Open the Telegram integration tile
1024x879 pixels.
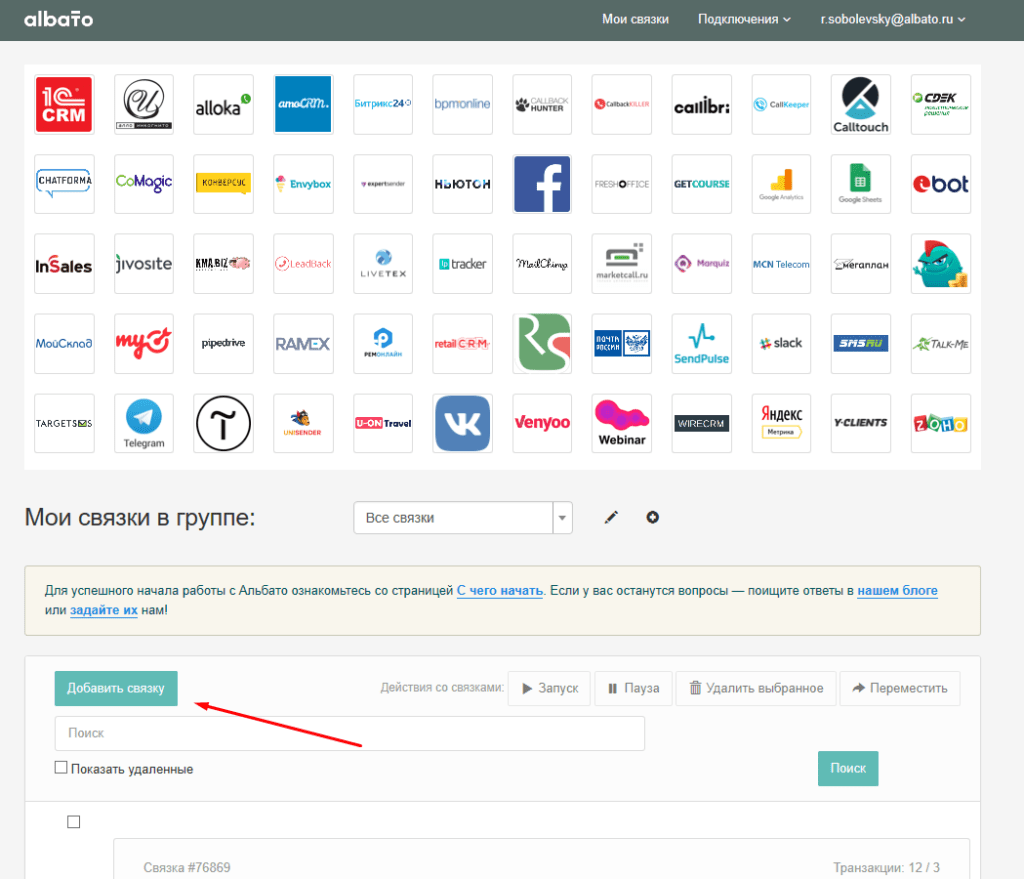[x=144, y=423]
